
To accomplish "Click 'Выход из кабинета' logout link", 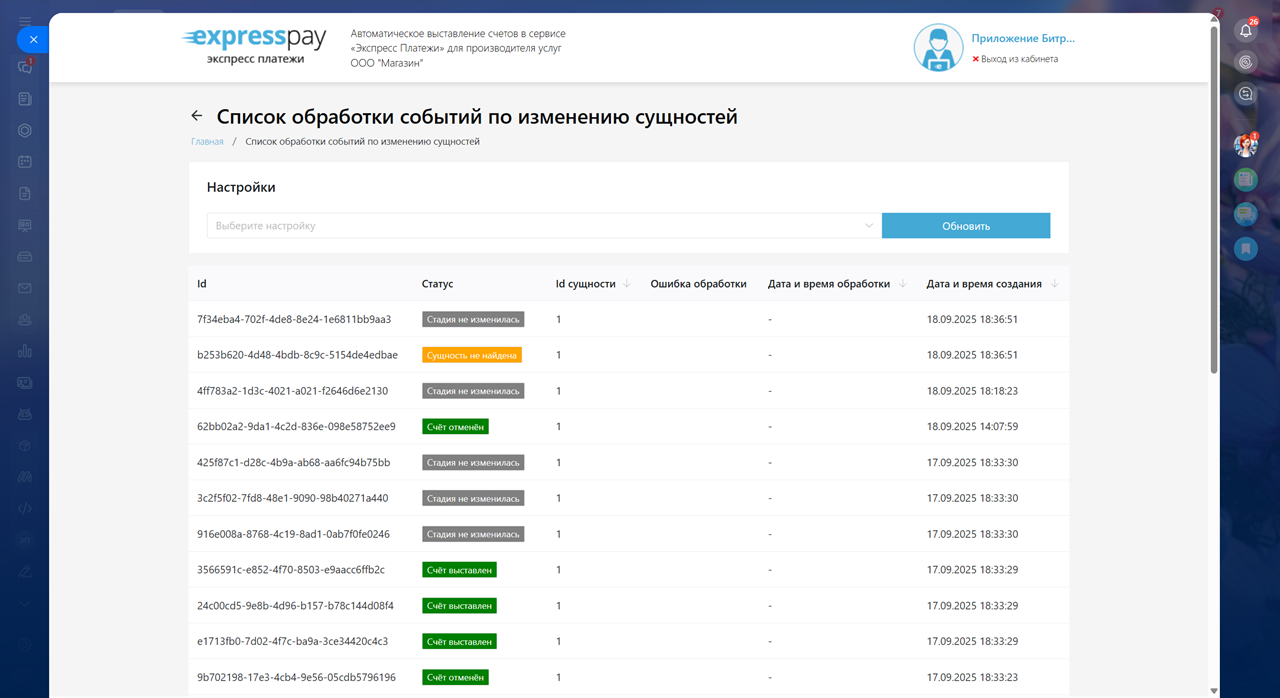I will [x=1019, y=59].
